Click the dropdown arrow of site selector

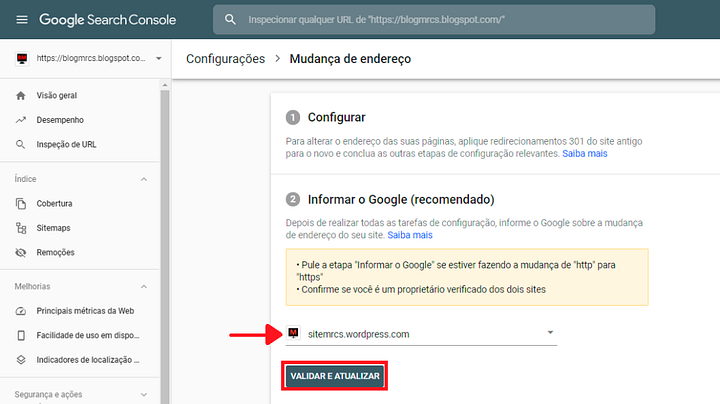[550, 332]
